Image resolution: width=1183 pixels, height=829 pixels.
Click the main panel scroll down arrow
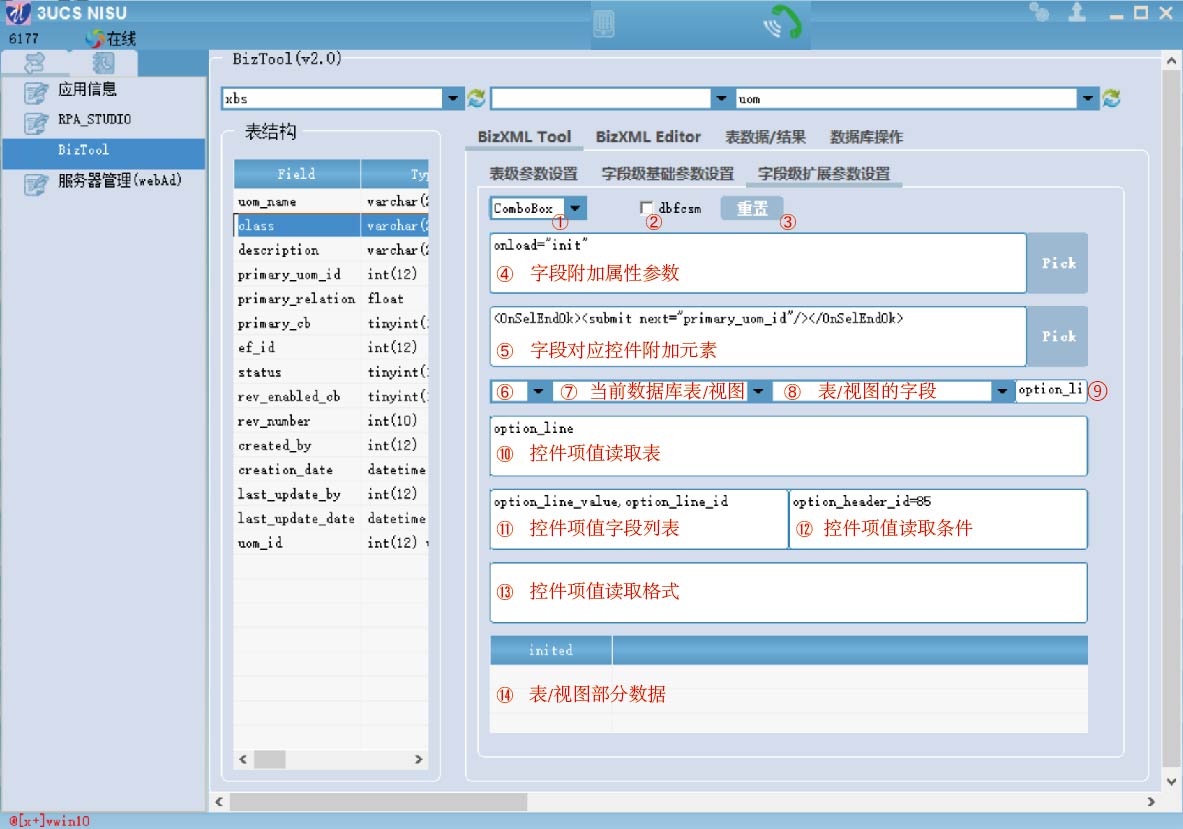click(1171, 781)
